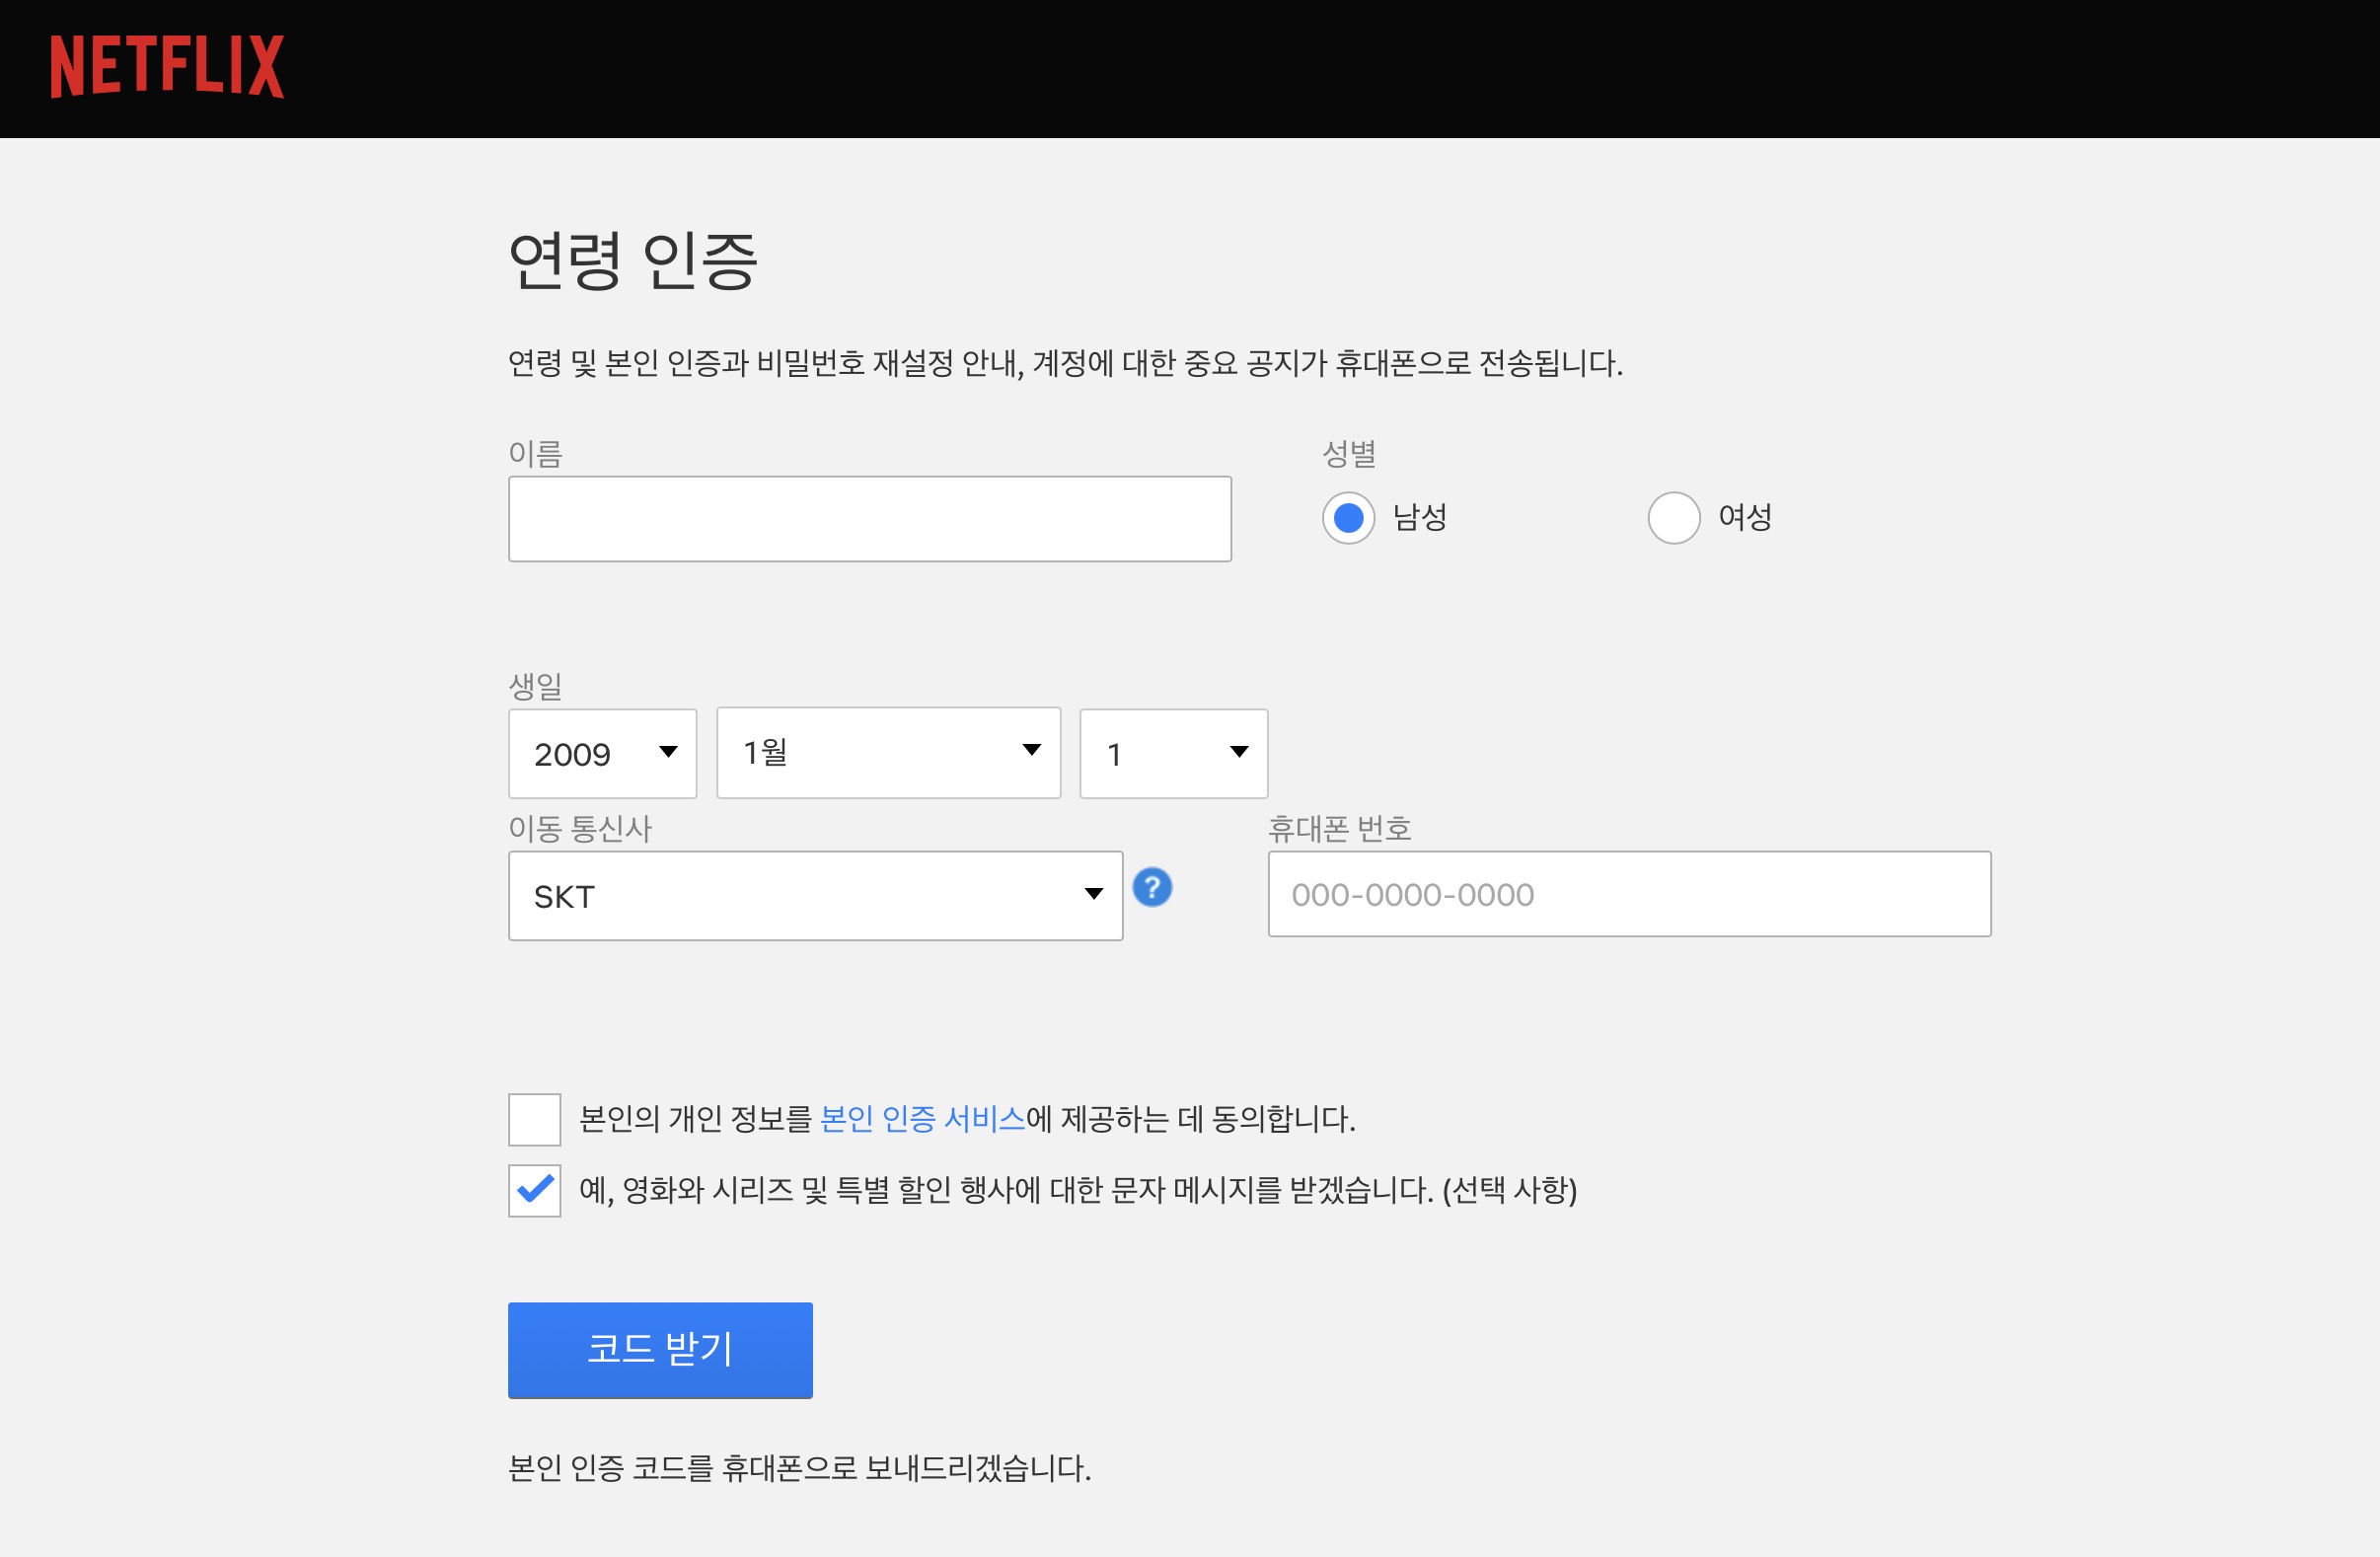Click the Netflix logo
Screen dimensions: 2380x1557
(x=168, y=67)
